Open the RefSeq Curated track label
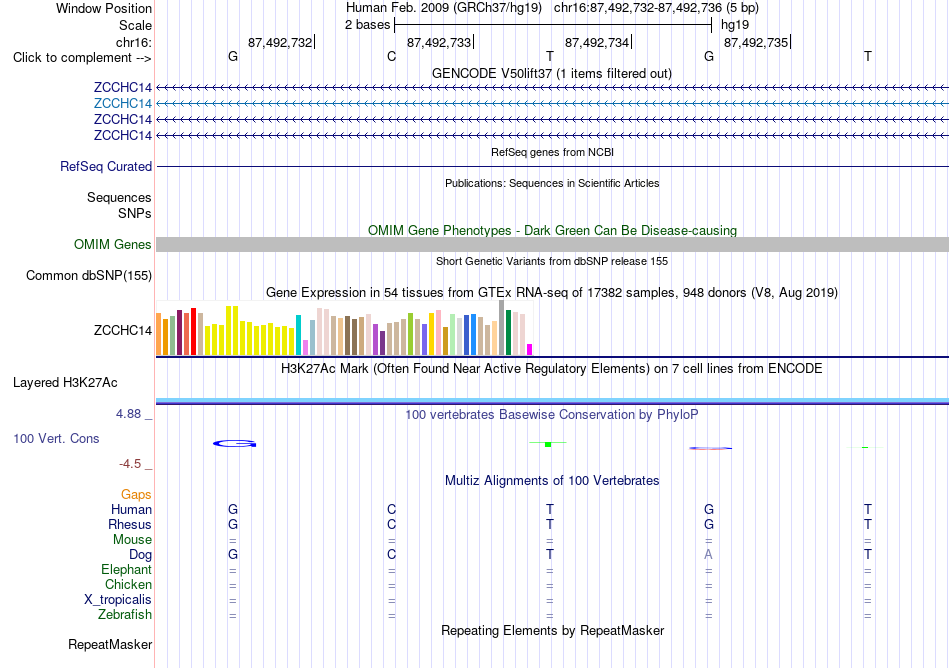Viewport: 950px width, 668px height. coord(105,167)
